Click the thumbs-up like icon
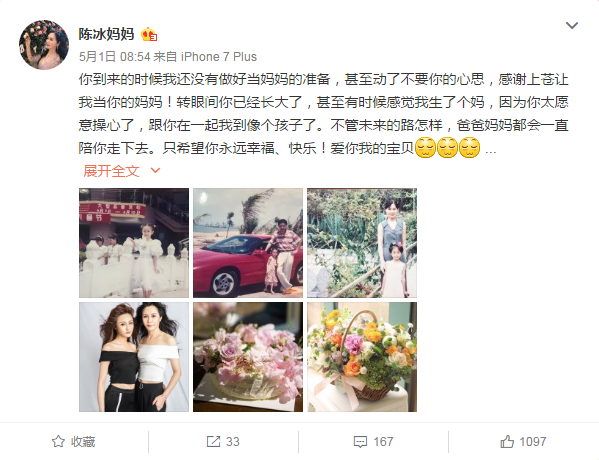This screenshot has width=599, height=460. (507, 441)
